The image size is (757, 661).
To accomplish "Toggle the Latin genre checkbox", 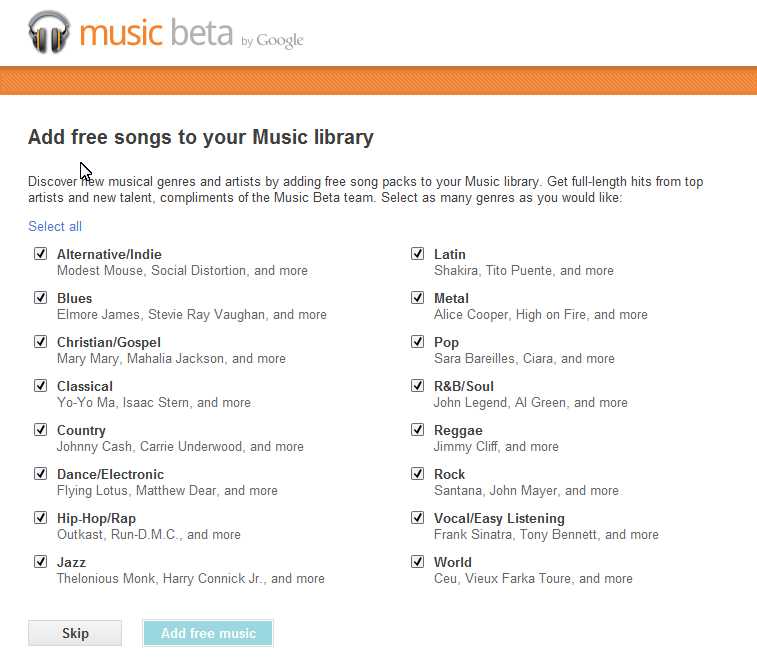I will pos(418,254).
